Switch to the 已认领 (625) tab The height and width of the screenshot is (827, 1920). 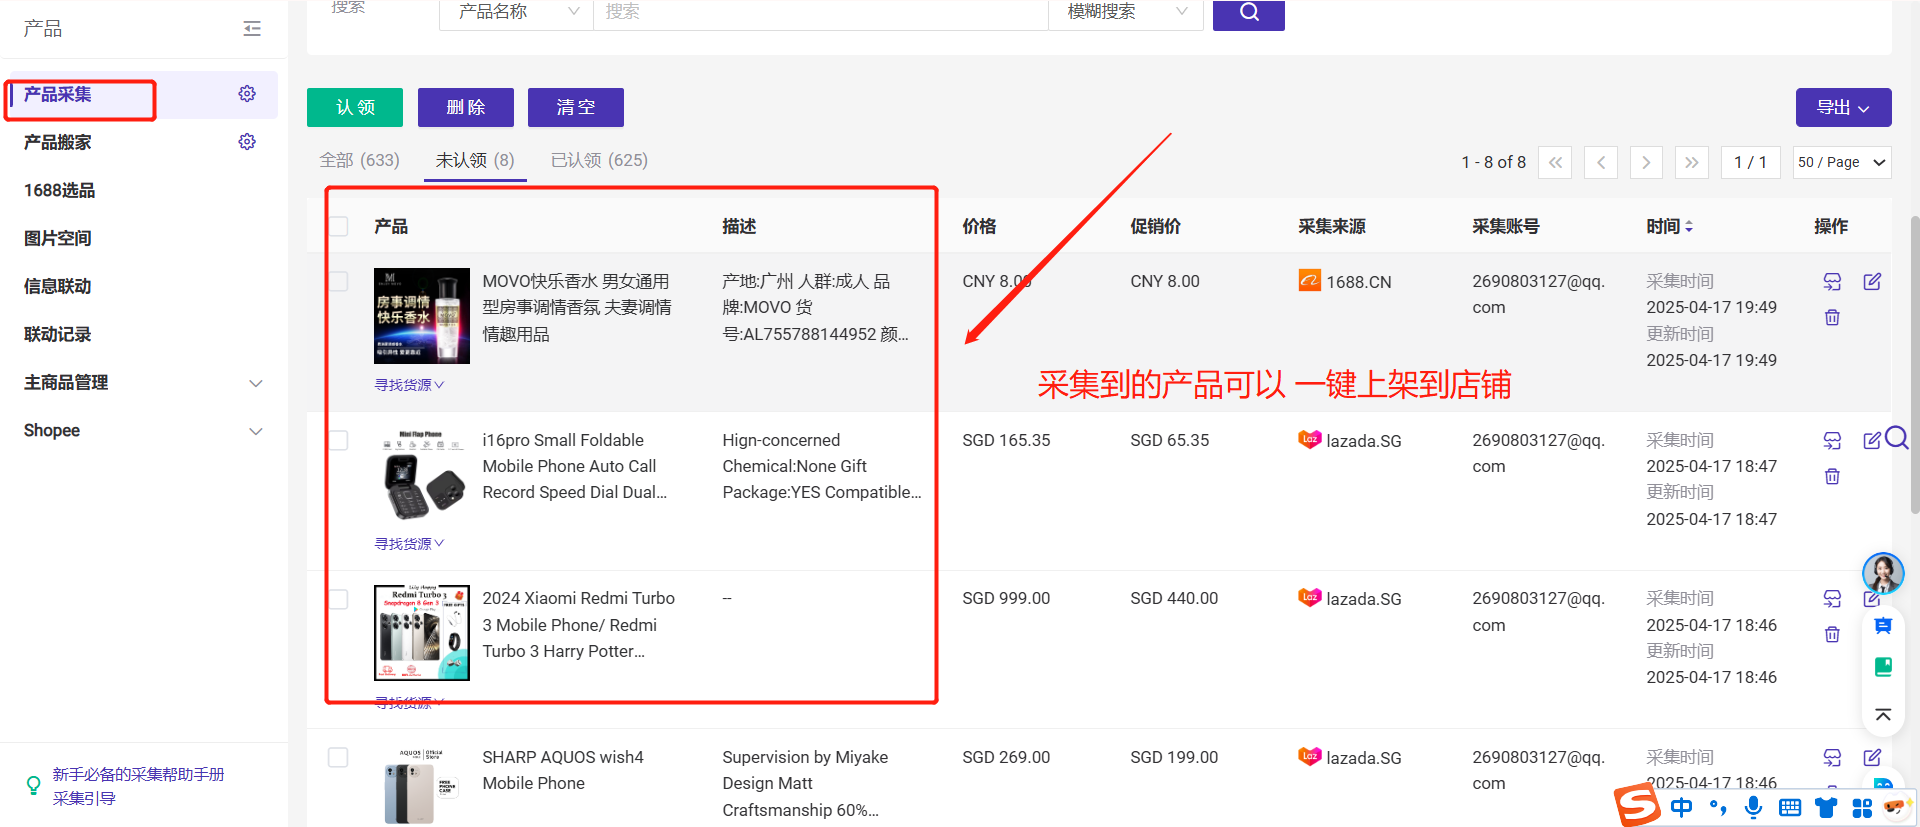(x=599, y=160)
